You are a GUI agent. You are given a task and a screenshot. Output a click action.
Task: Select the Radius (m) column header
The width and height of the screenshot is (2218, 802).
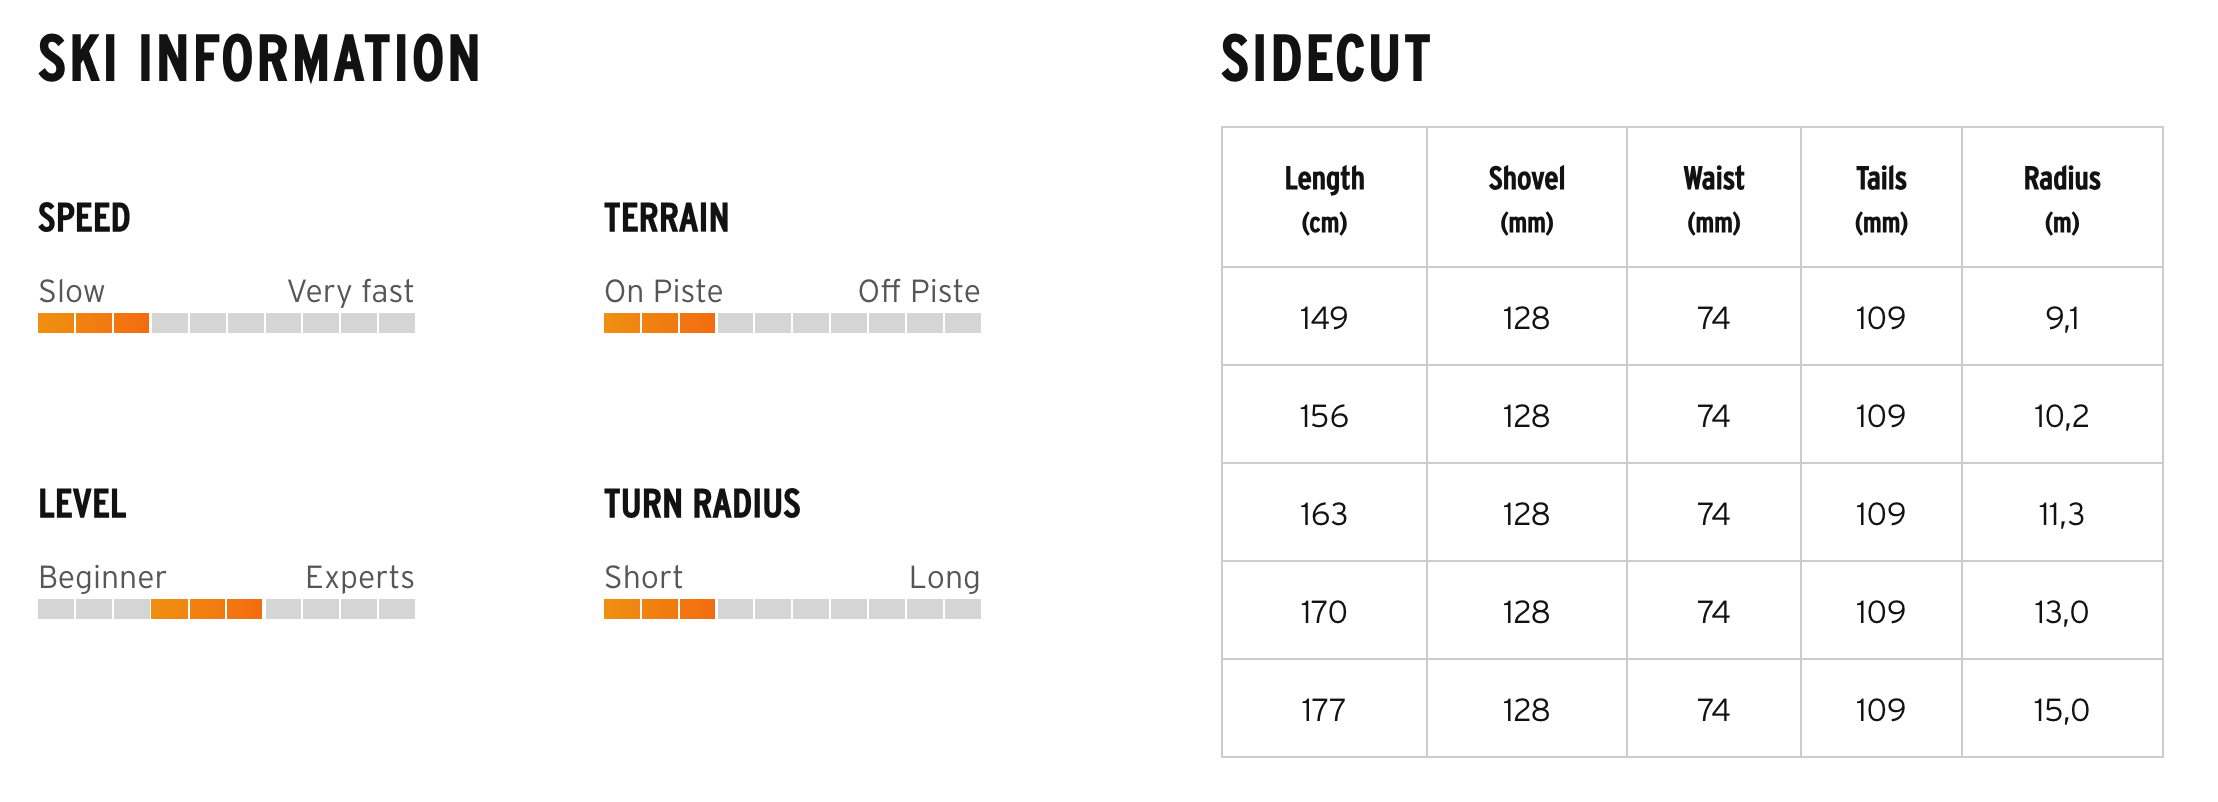tap(2062, 198)
